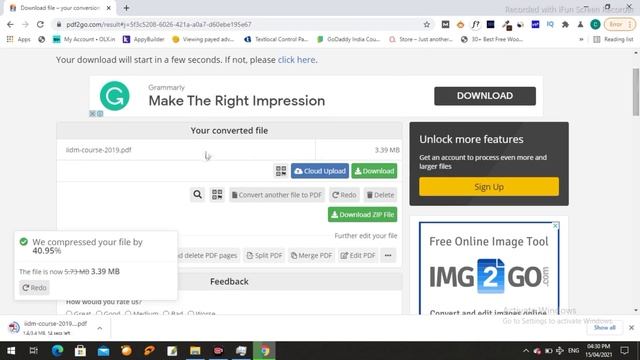Image resolution: width=640 pixels, height=360 pixels.
Task: Click the 'click here' download link
Action: pos(297,60)
